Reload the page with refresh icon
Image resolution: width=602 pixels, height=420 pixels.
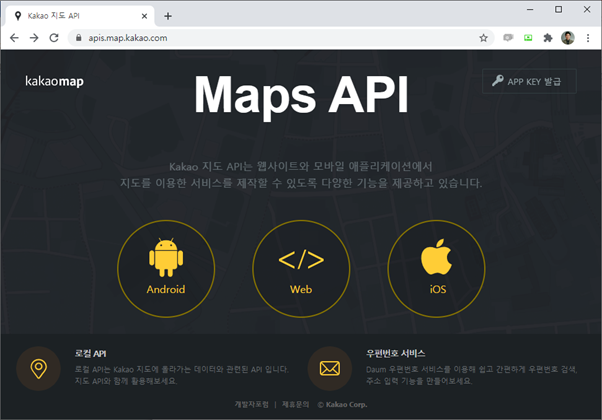pos(54,38)
